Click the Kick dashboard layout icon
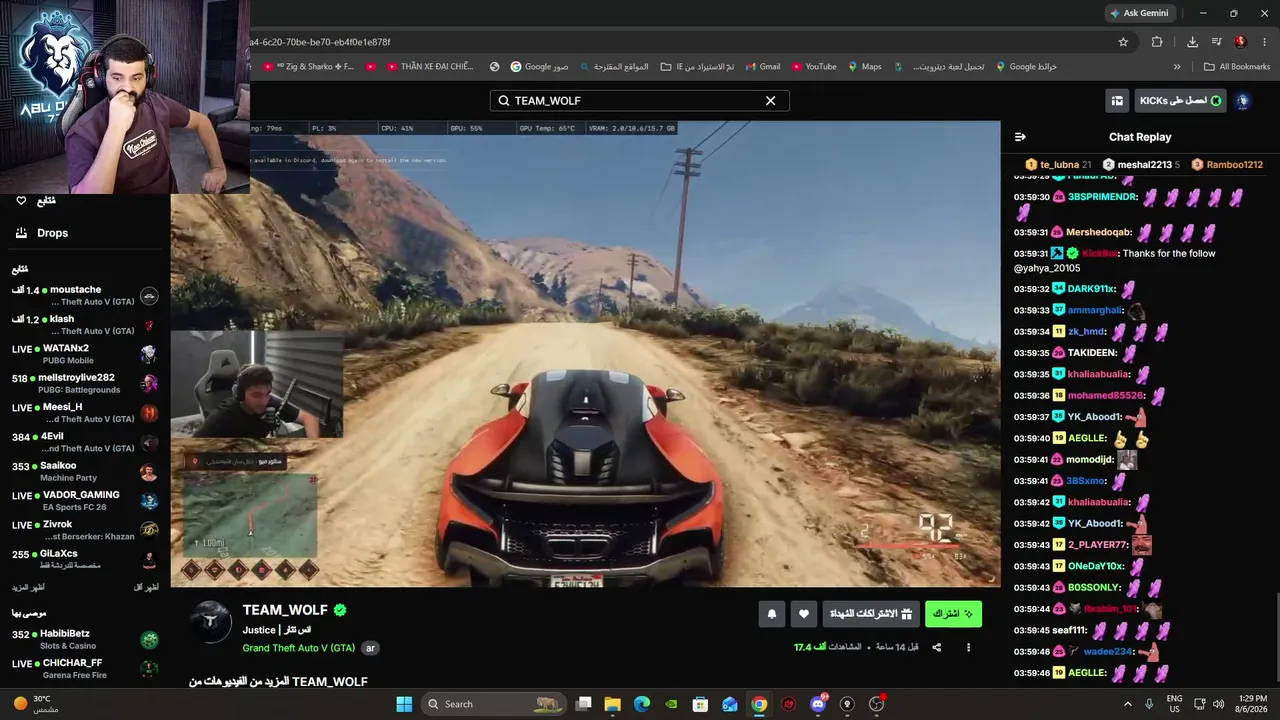The height and width of the screenshot is (720, 1280). (1117, 101)
